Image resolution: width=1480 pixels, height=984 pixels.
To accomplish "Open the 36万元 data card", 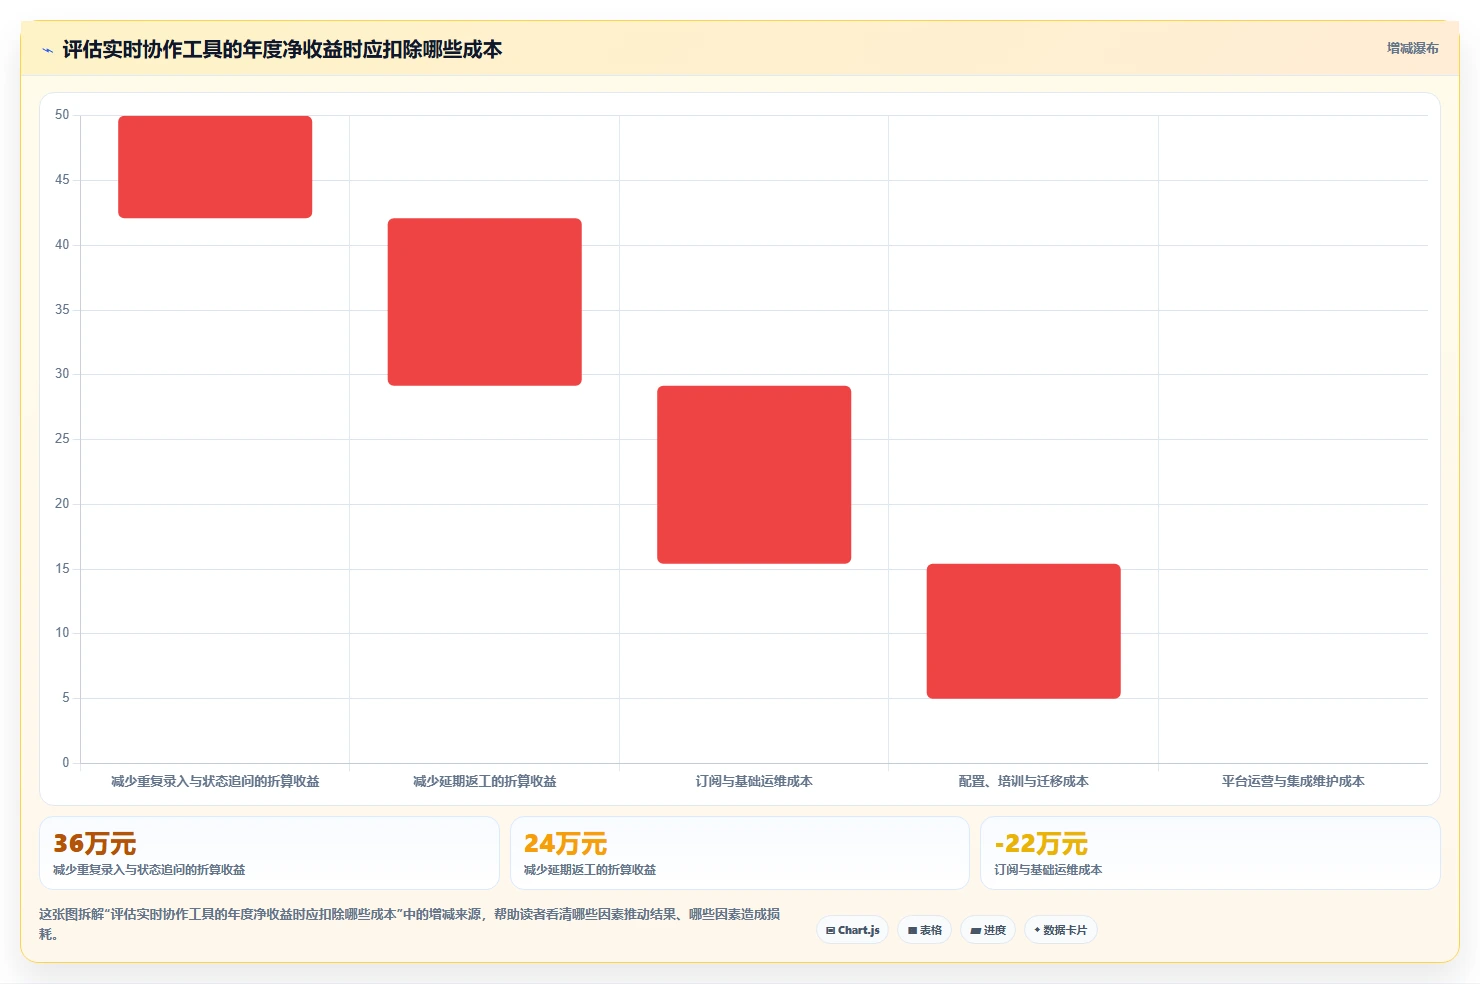I will [x=269, y=853].
